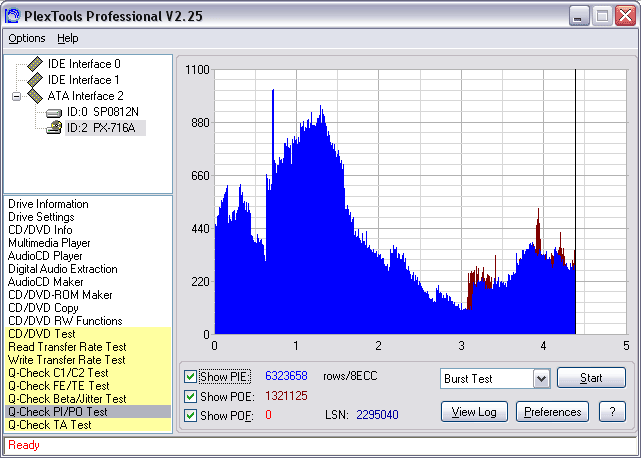
Task: Select Q-Check FE/TE Test
Action: click(88, 386)
